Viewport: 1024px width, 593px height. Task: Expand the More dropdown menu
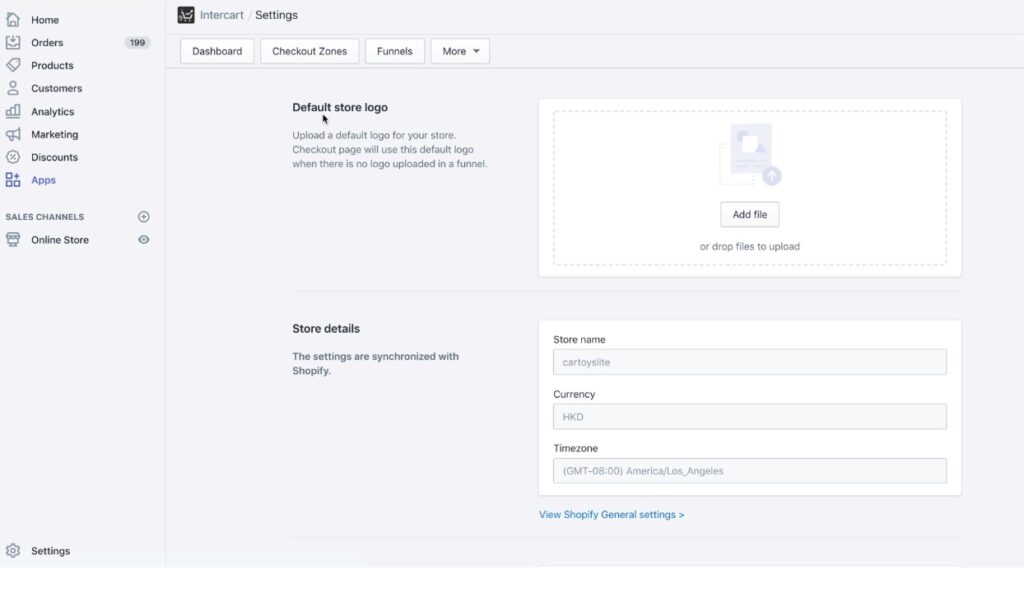(460, 51)
